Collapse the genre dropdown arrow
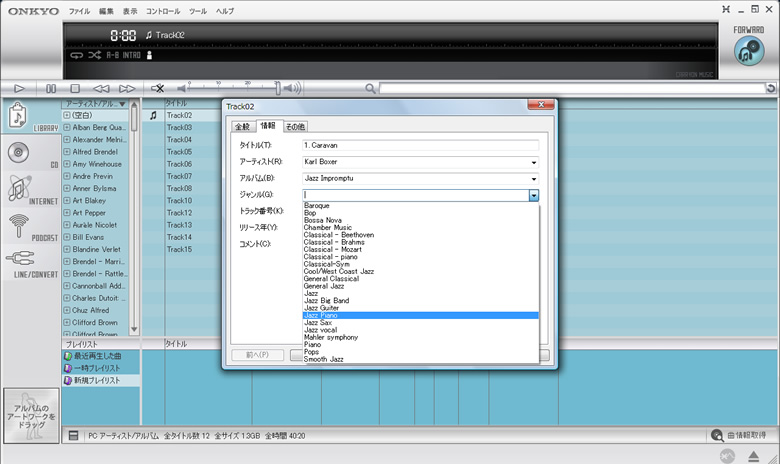 534,195
